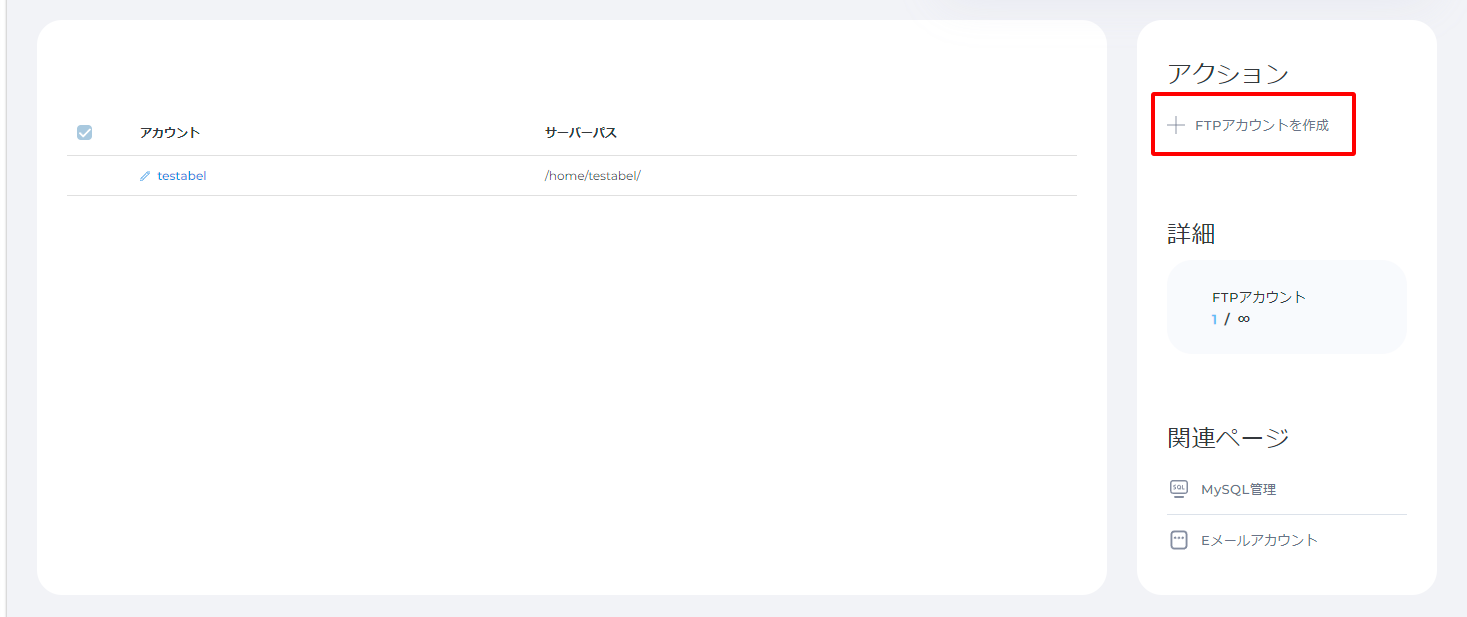
Task: Click the FTPアカウントを作成 text link
Action: coord(1261,126)
